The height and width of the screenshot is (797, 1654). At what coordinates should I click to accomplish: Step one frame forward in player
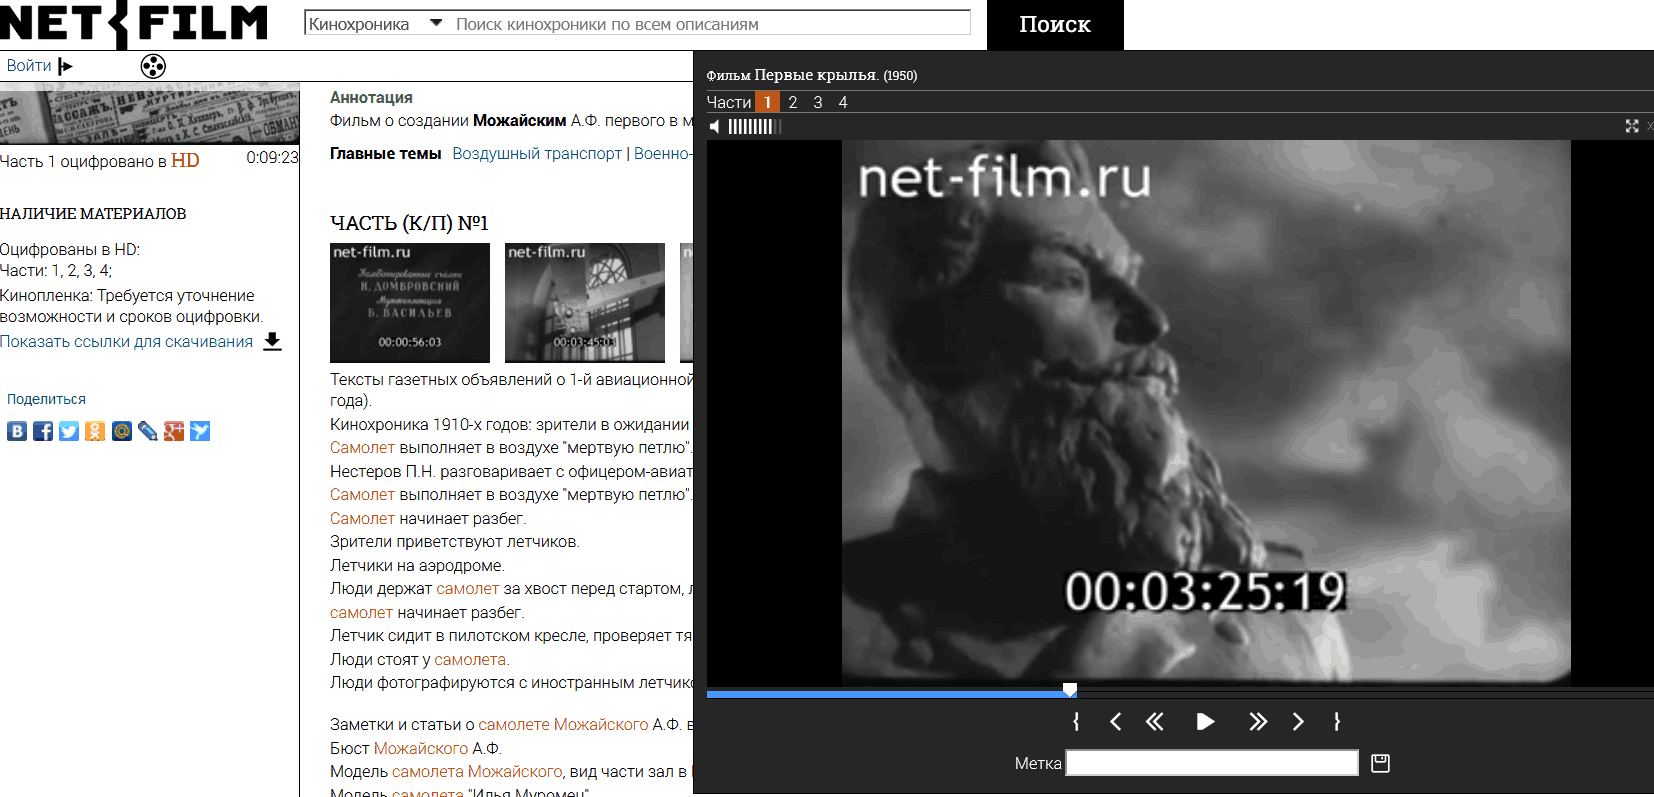(1298, 721)
